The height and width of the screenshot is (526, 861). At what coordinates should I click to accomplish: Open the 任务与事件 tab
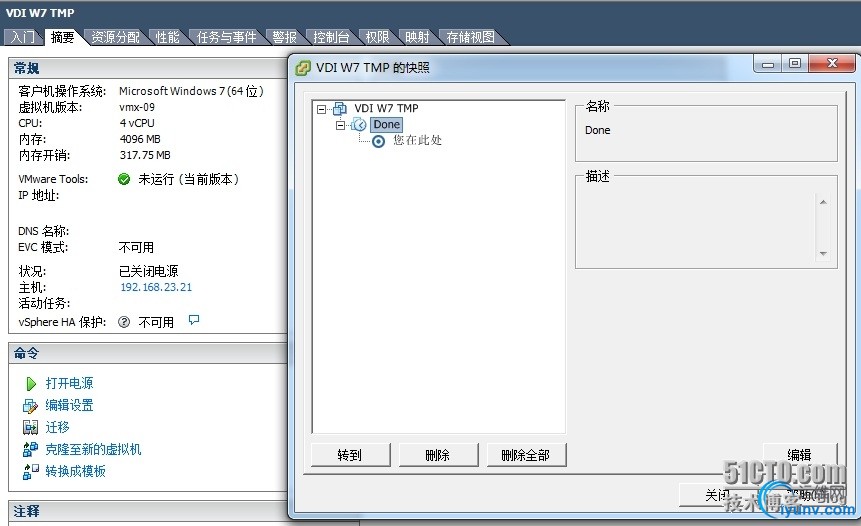click(226, 37)
